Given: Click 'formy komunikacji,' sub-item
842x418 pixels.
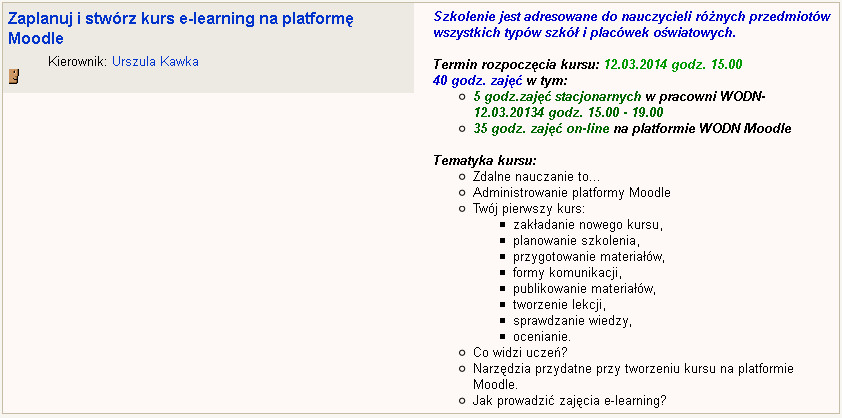Looking at the screenshot, I should click(x=567, y=272).
